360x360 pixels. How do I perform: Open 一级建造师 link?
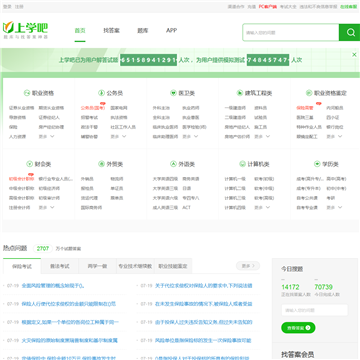point(235,108)
